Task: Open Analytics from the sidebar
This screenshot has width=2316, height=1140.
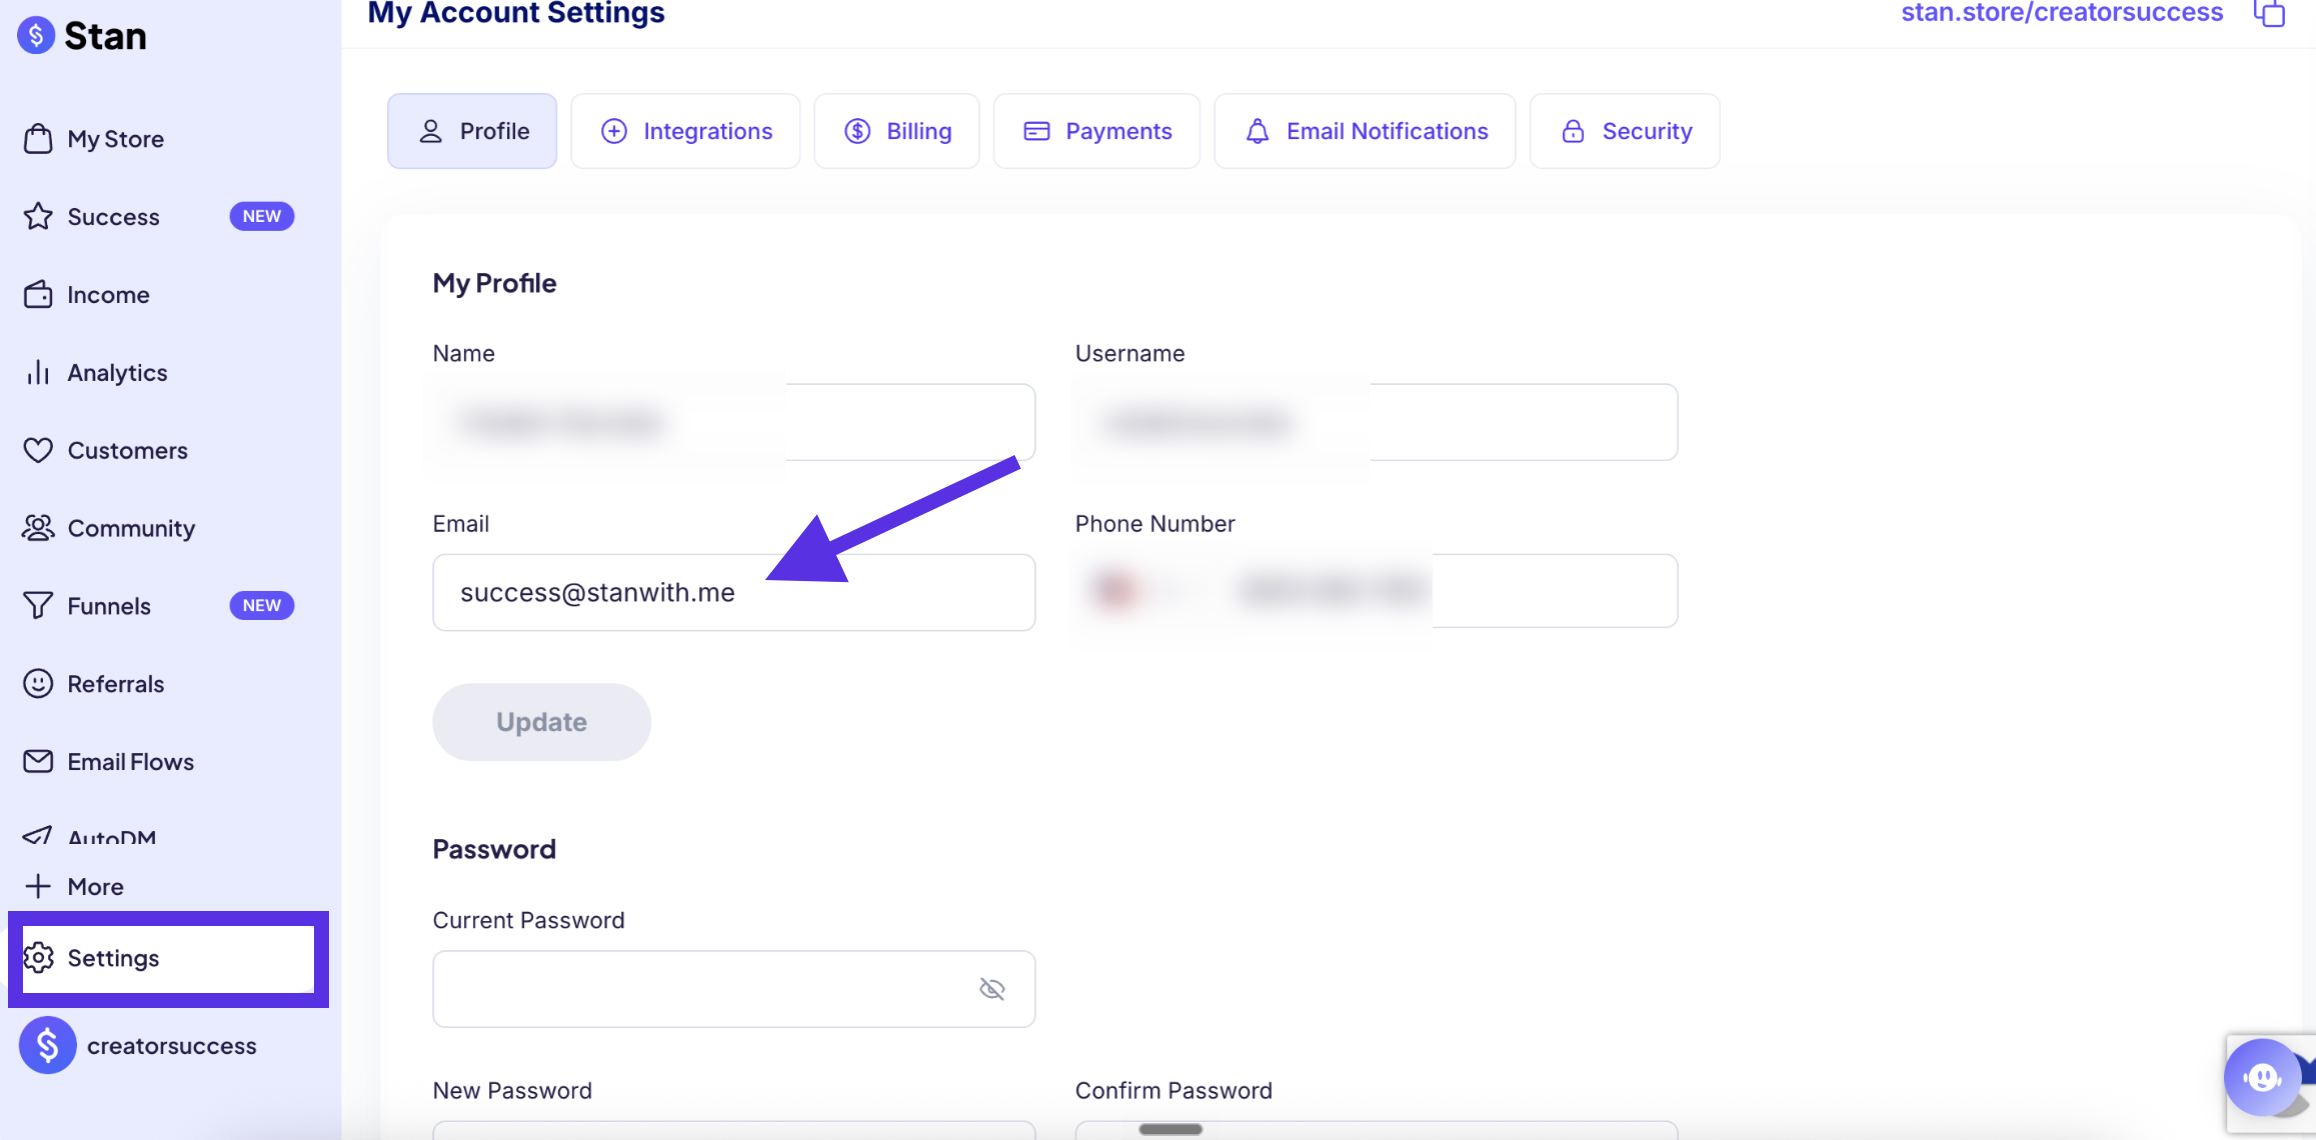Action: click(x=117, y=373)
